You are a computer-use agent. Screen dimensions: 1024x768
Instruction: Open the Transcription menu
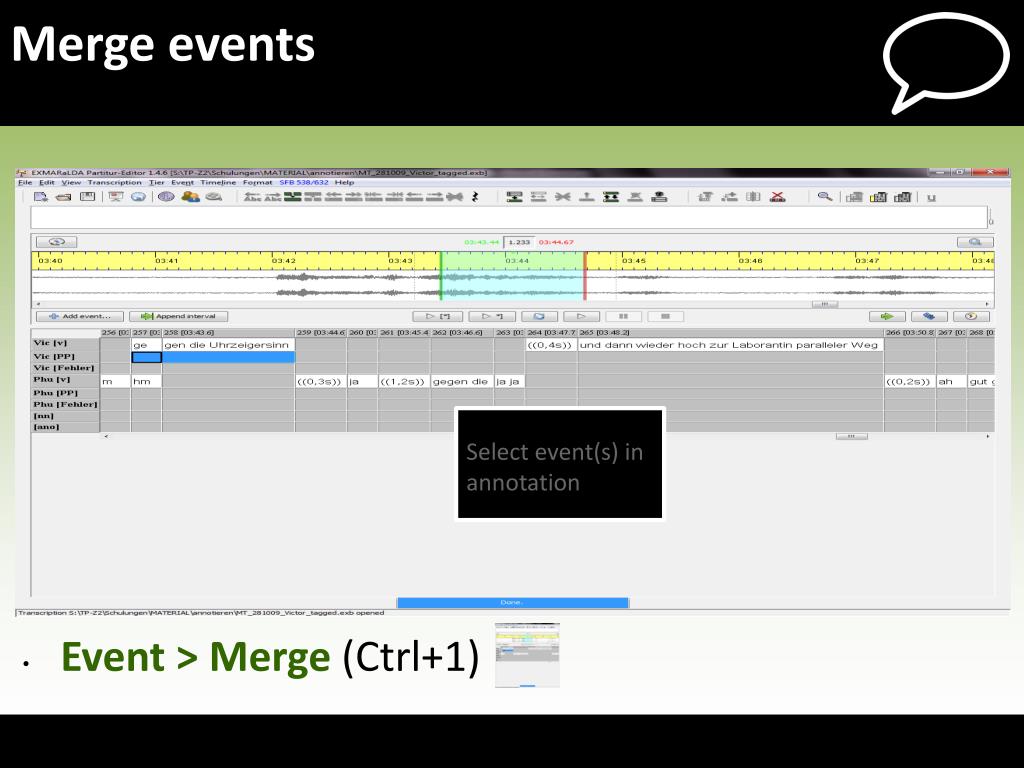point(114,183)
